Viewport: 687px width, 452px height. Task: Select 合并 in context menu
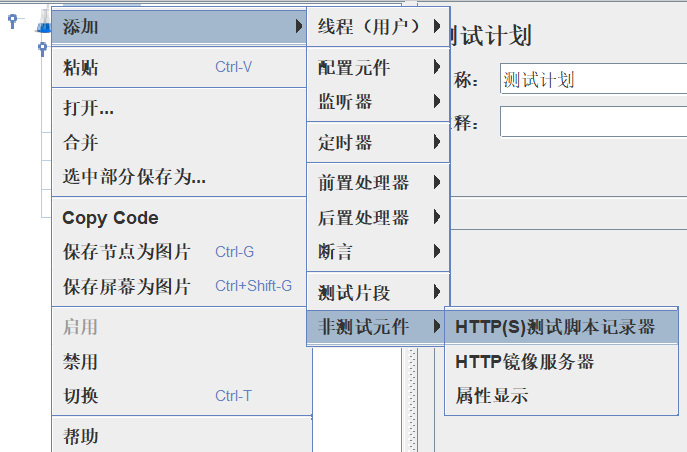[179, 142]
